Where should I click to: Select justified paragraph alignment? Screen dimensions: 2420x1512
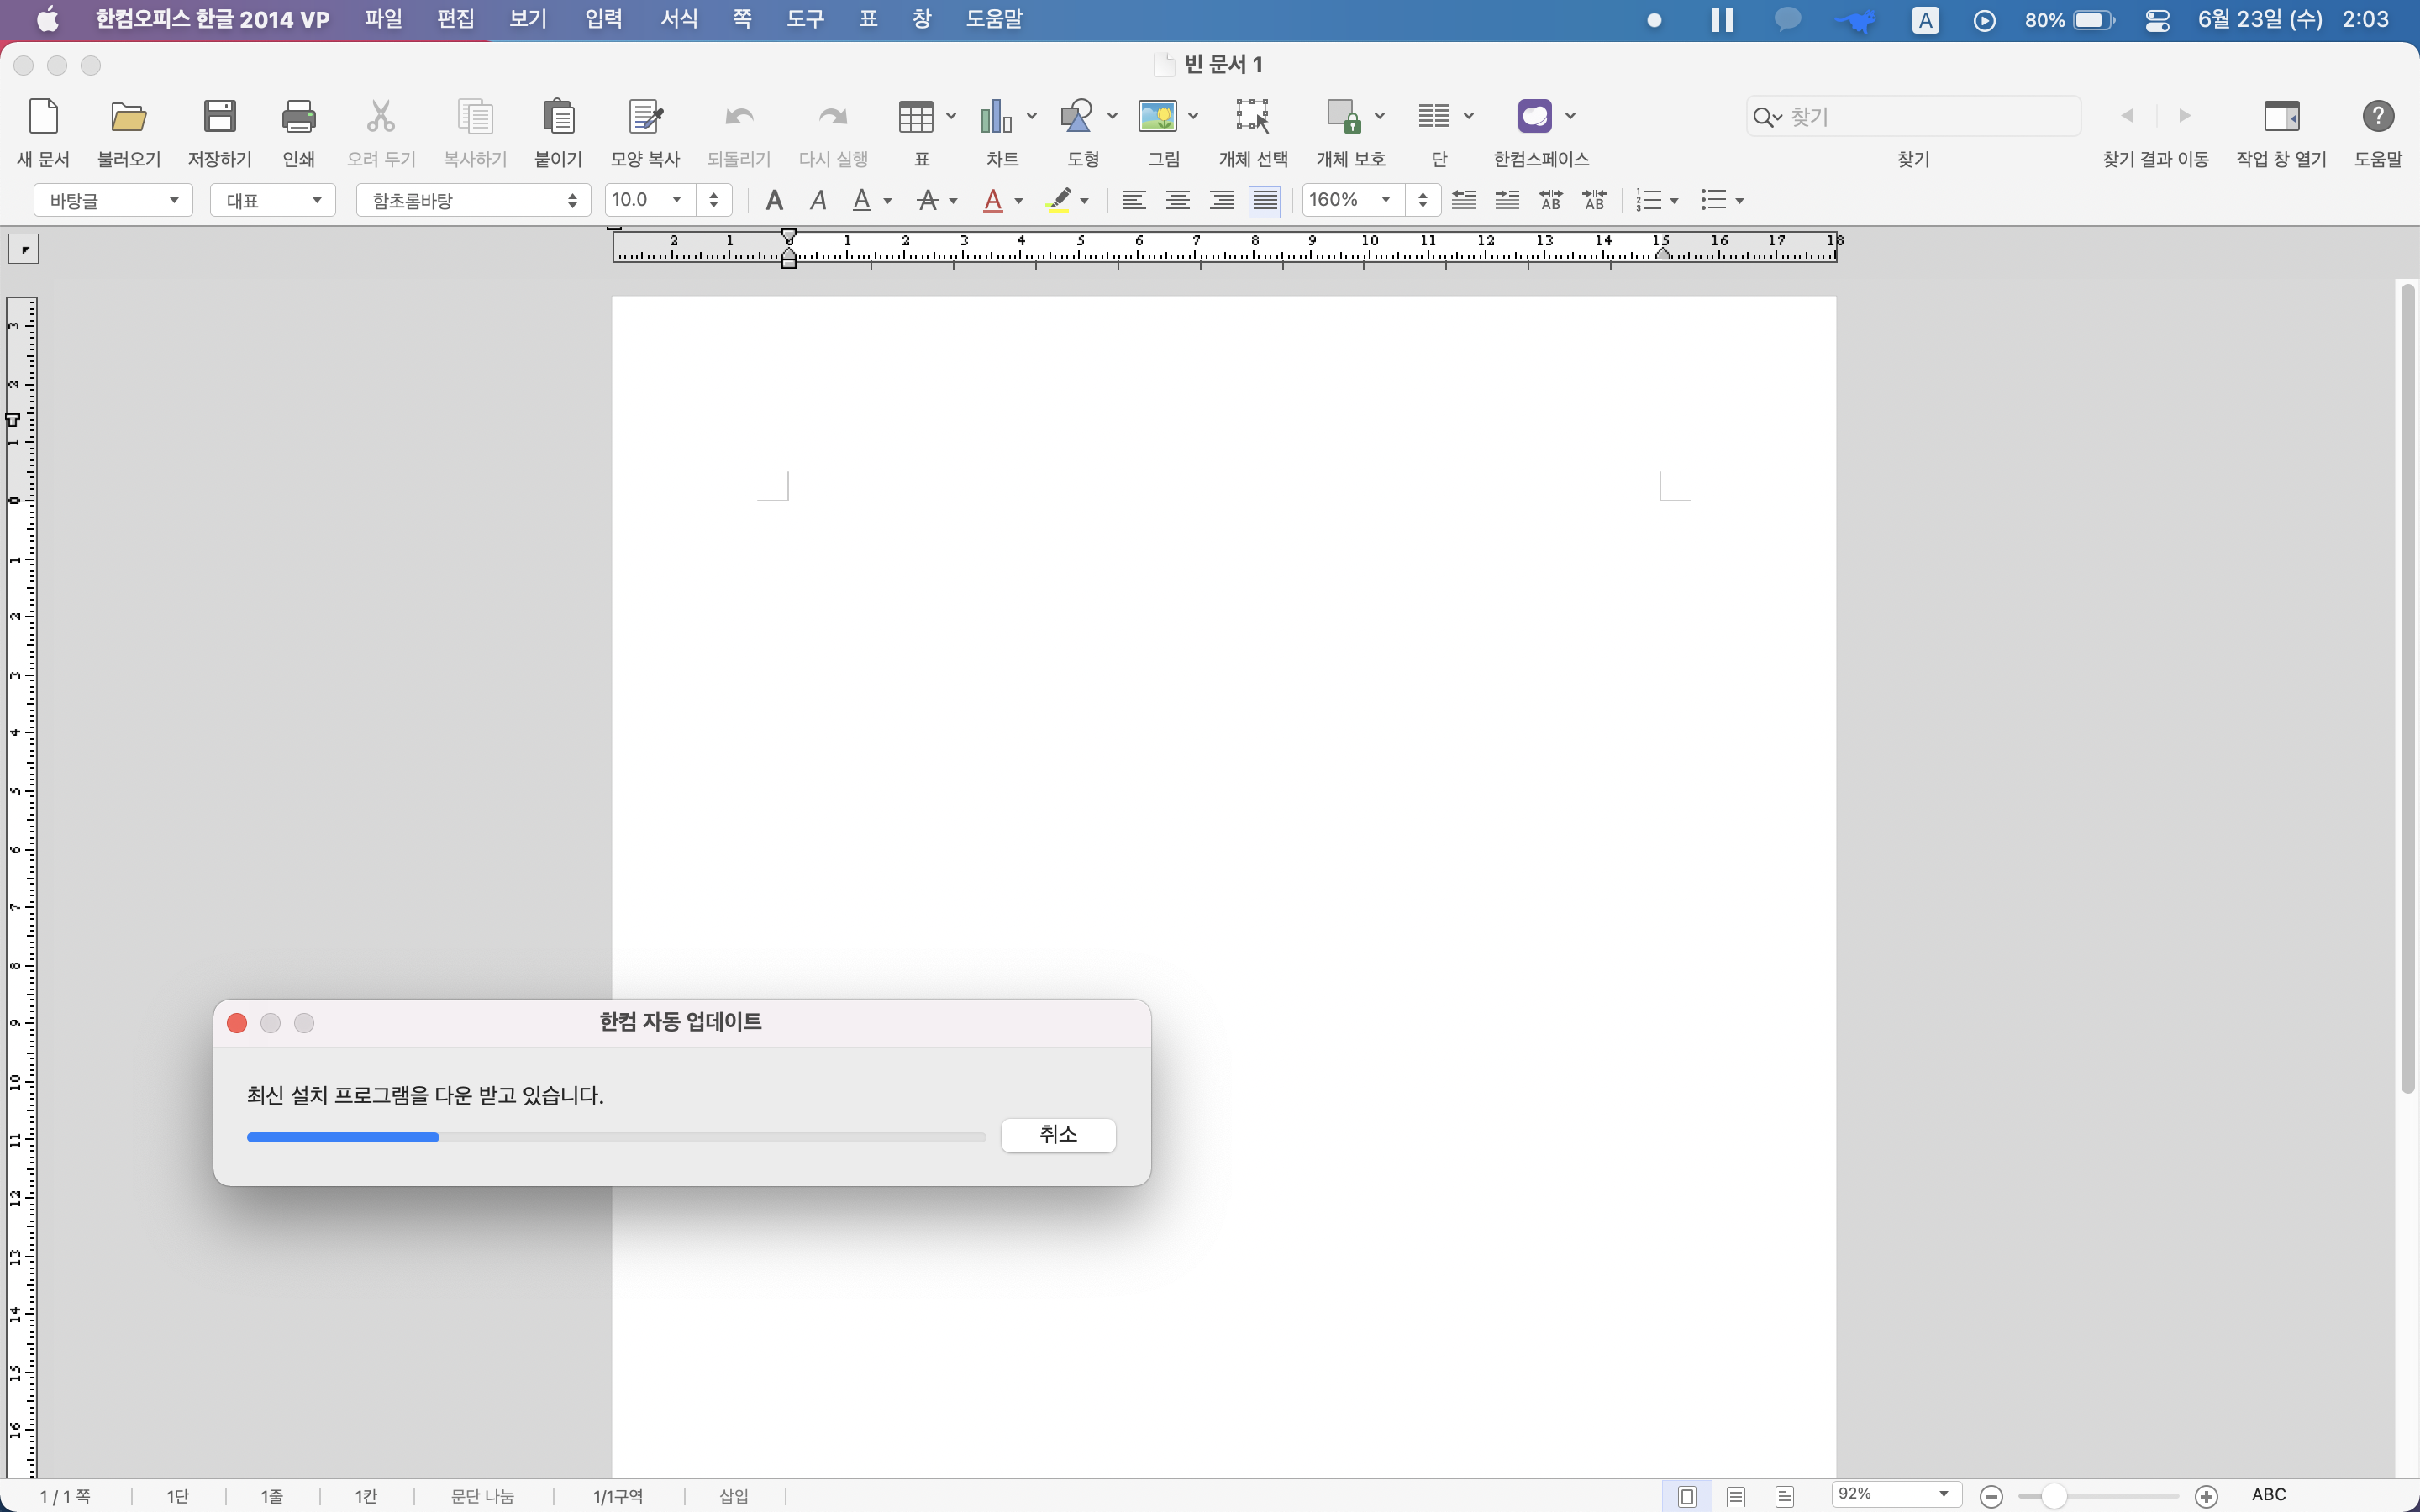pos(1265,200)
